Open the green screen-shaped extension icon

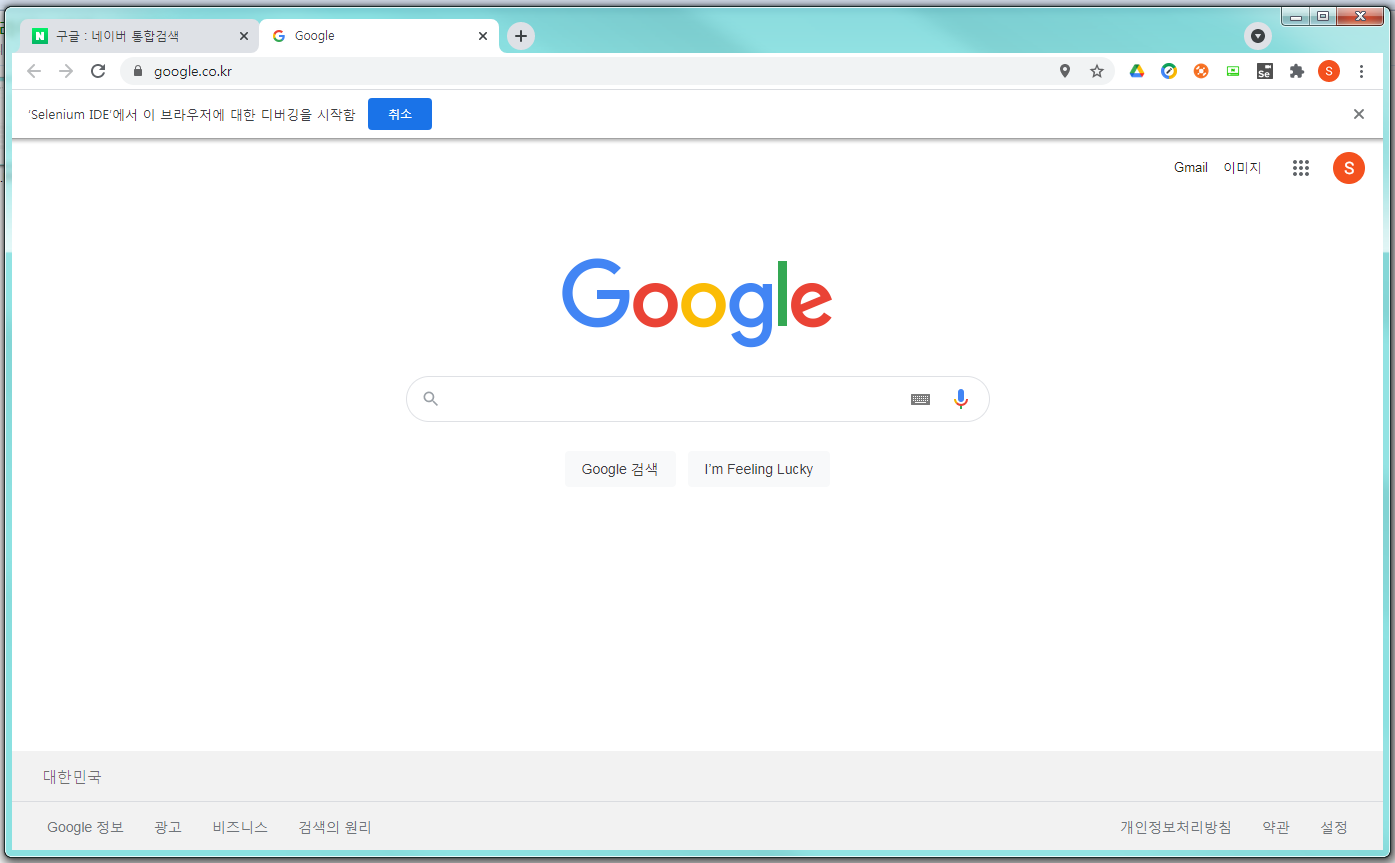tap(1233, 71)
